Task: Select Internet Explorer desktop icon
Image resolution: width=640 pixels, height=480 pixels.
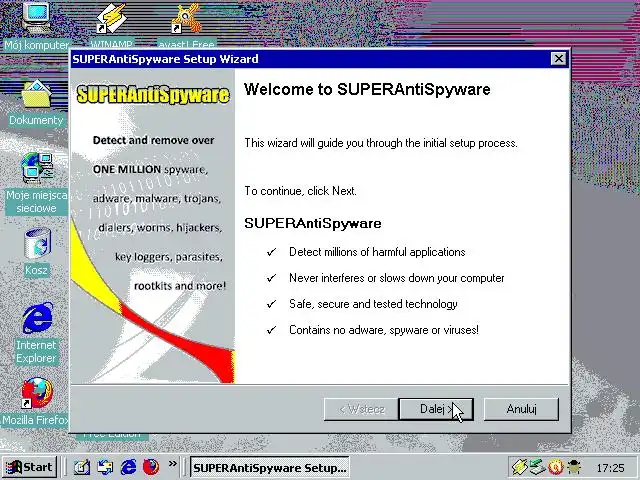Action: click(36, 333)
